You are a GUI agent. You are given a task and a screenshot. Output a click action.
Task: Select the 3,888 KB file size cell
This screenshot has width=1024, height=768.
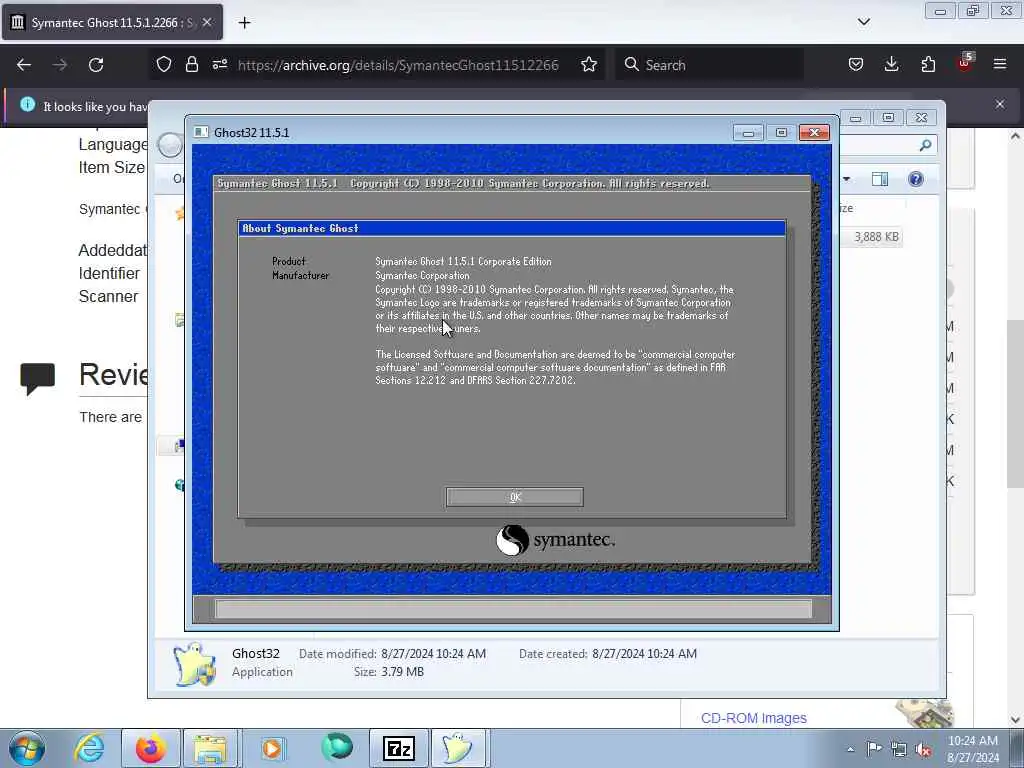[x=876, y=236]
